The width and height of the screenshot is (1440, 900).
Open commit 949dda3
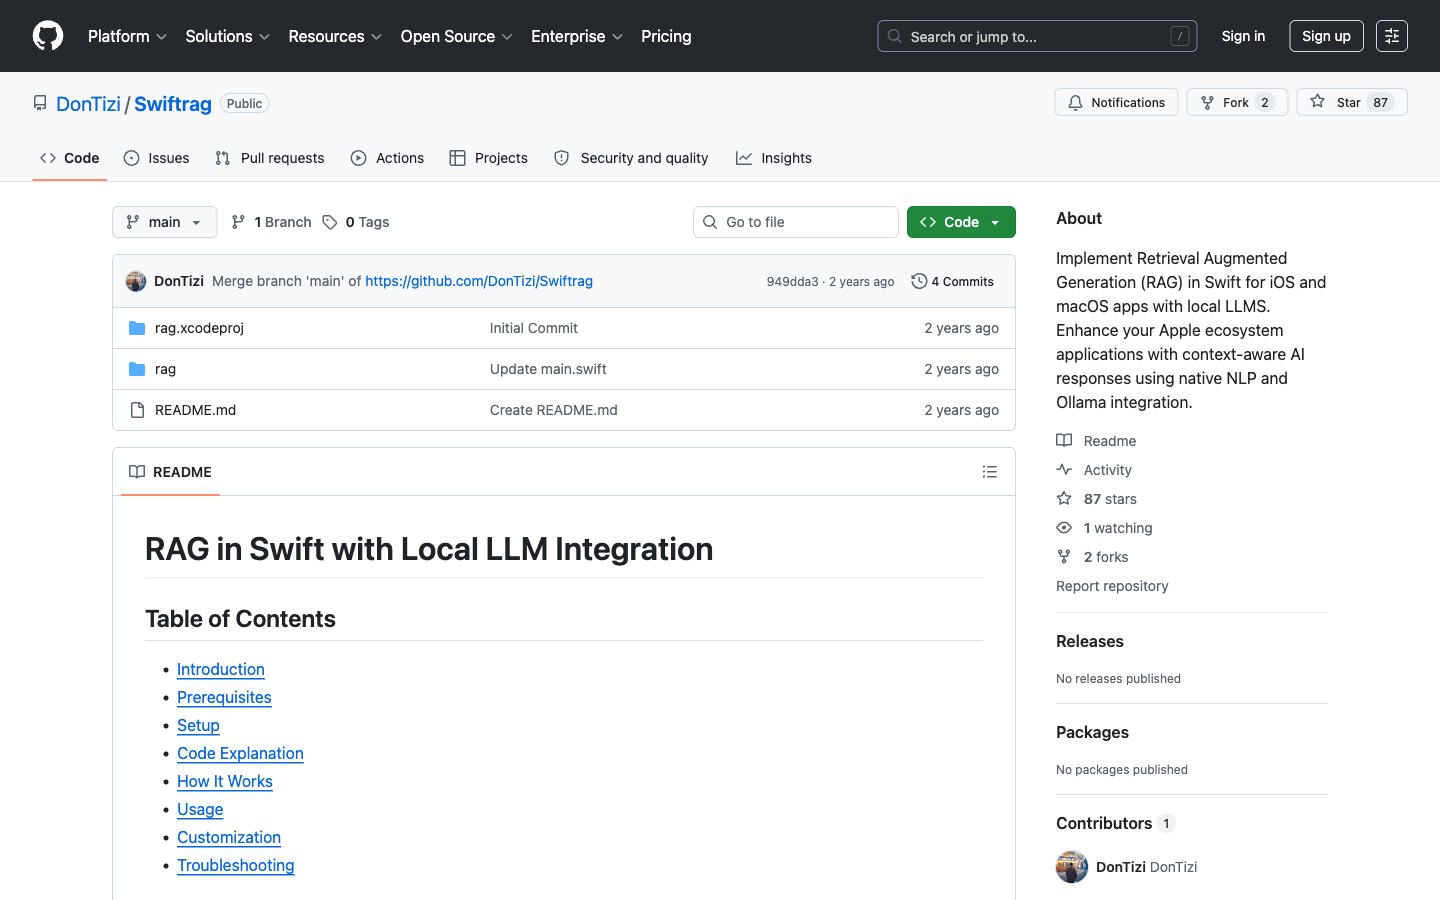792,282
